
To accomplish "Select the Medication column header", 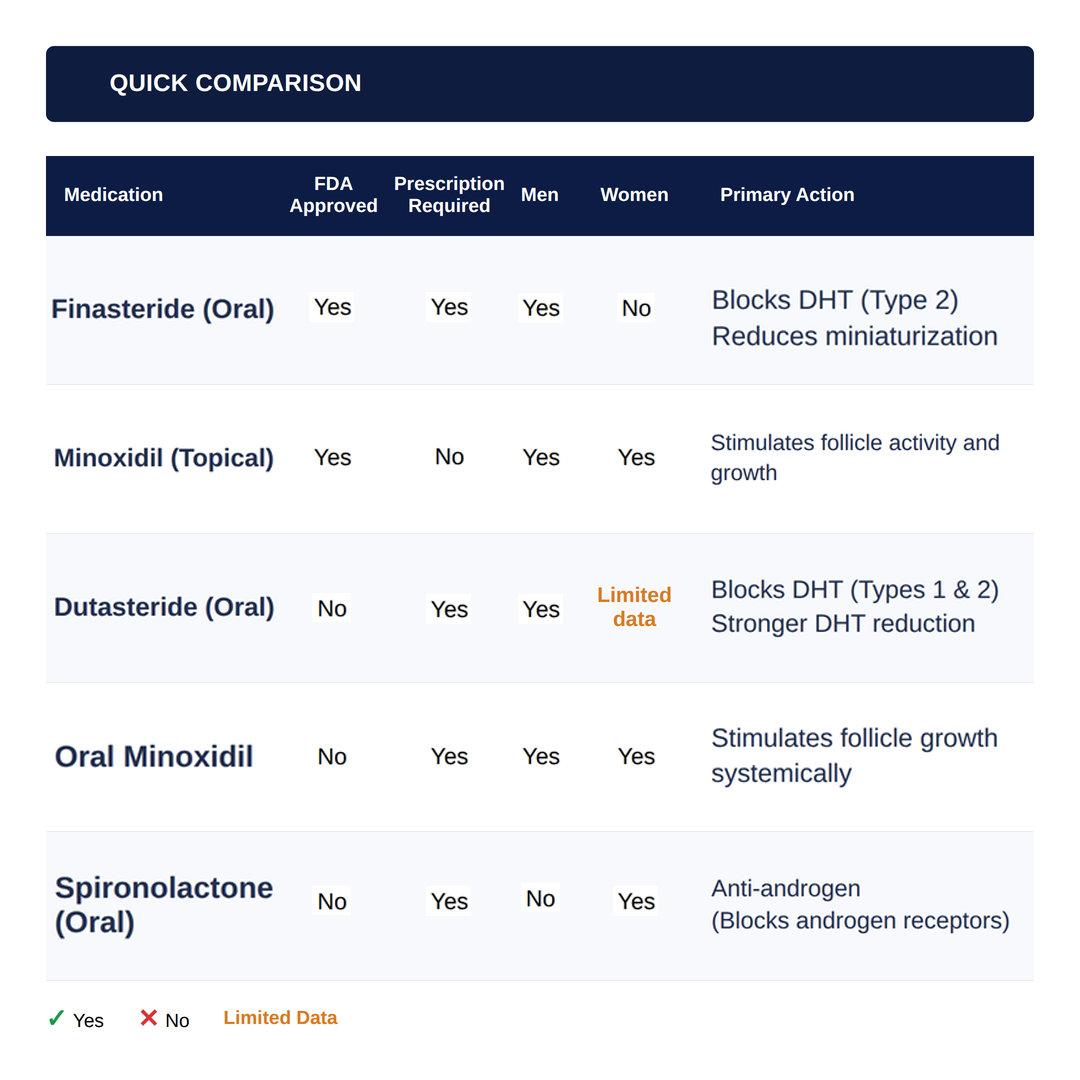I will click(114, 194).
